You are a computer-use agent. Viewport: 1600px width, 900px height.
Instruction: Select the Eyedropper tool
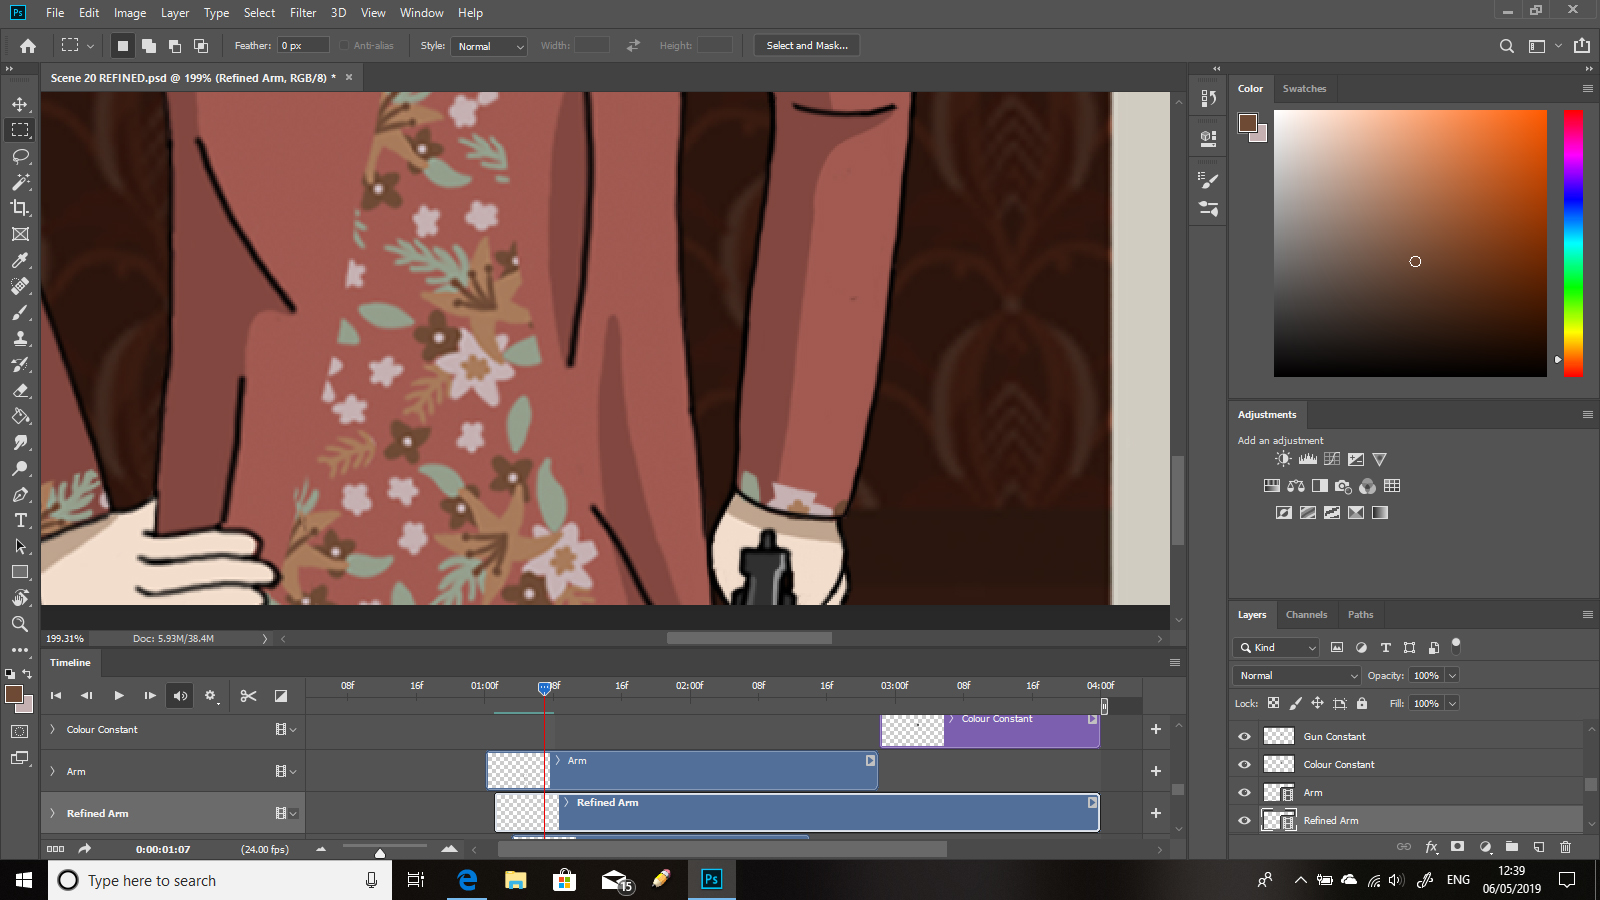(x=20, y=260)
